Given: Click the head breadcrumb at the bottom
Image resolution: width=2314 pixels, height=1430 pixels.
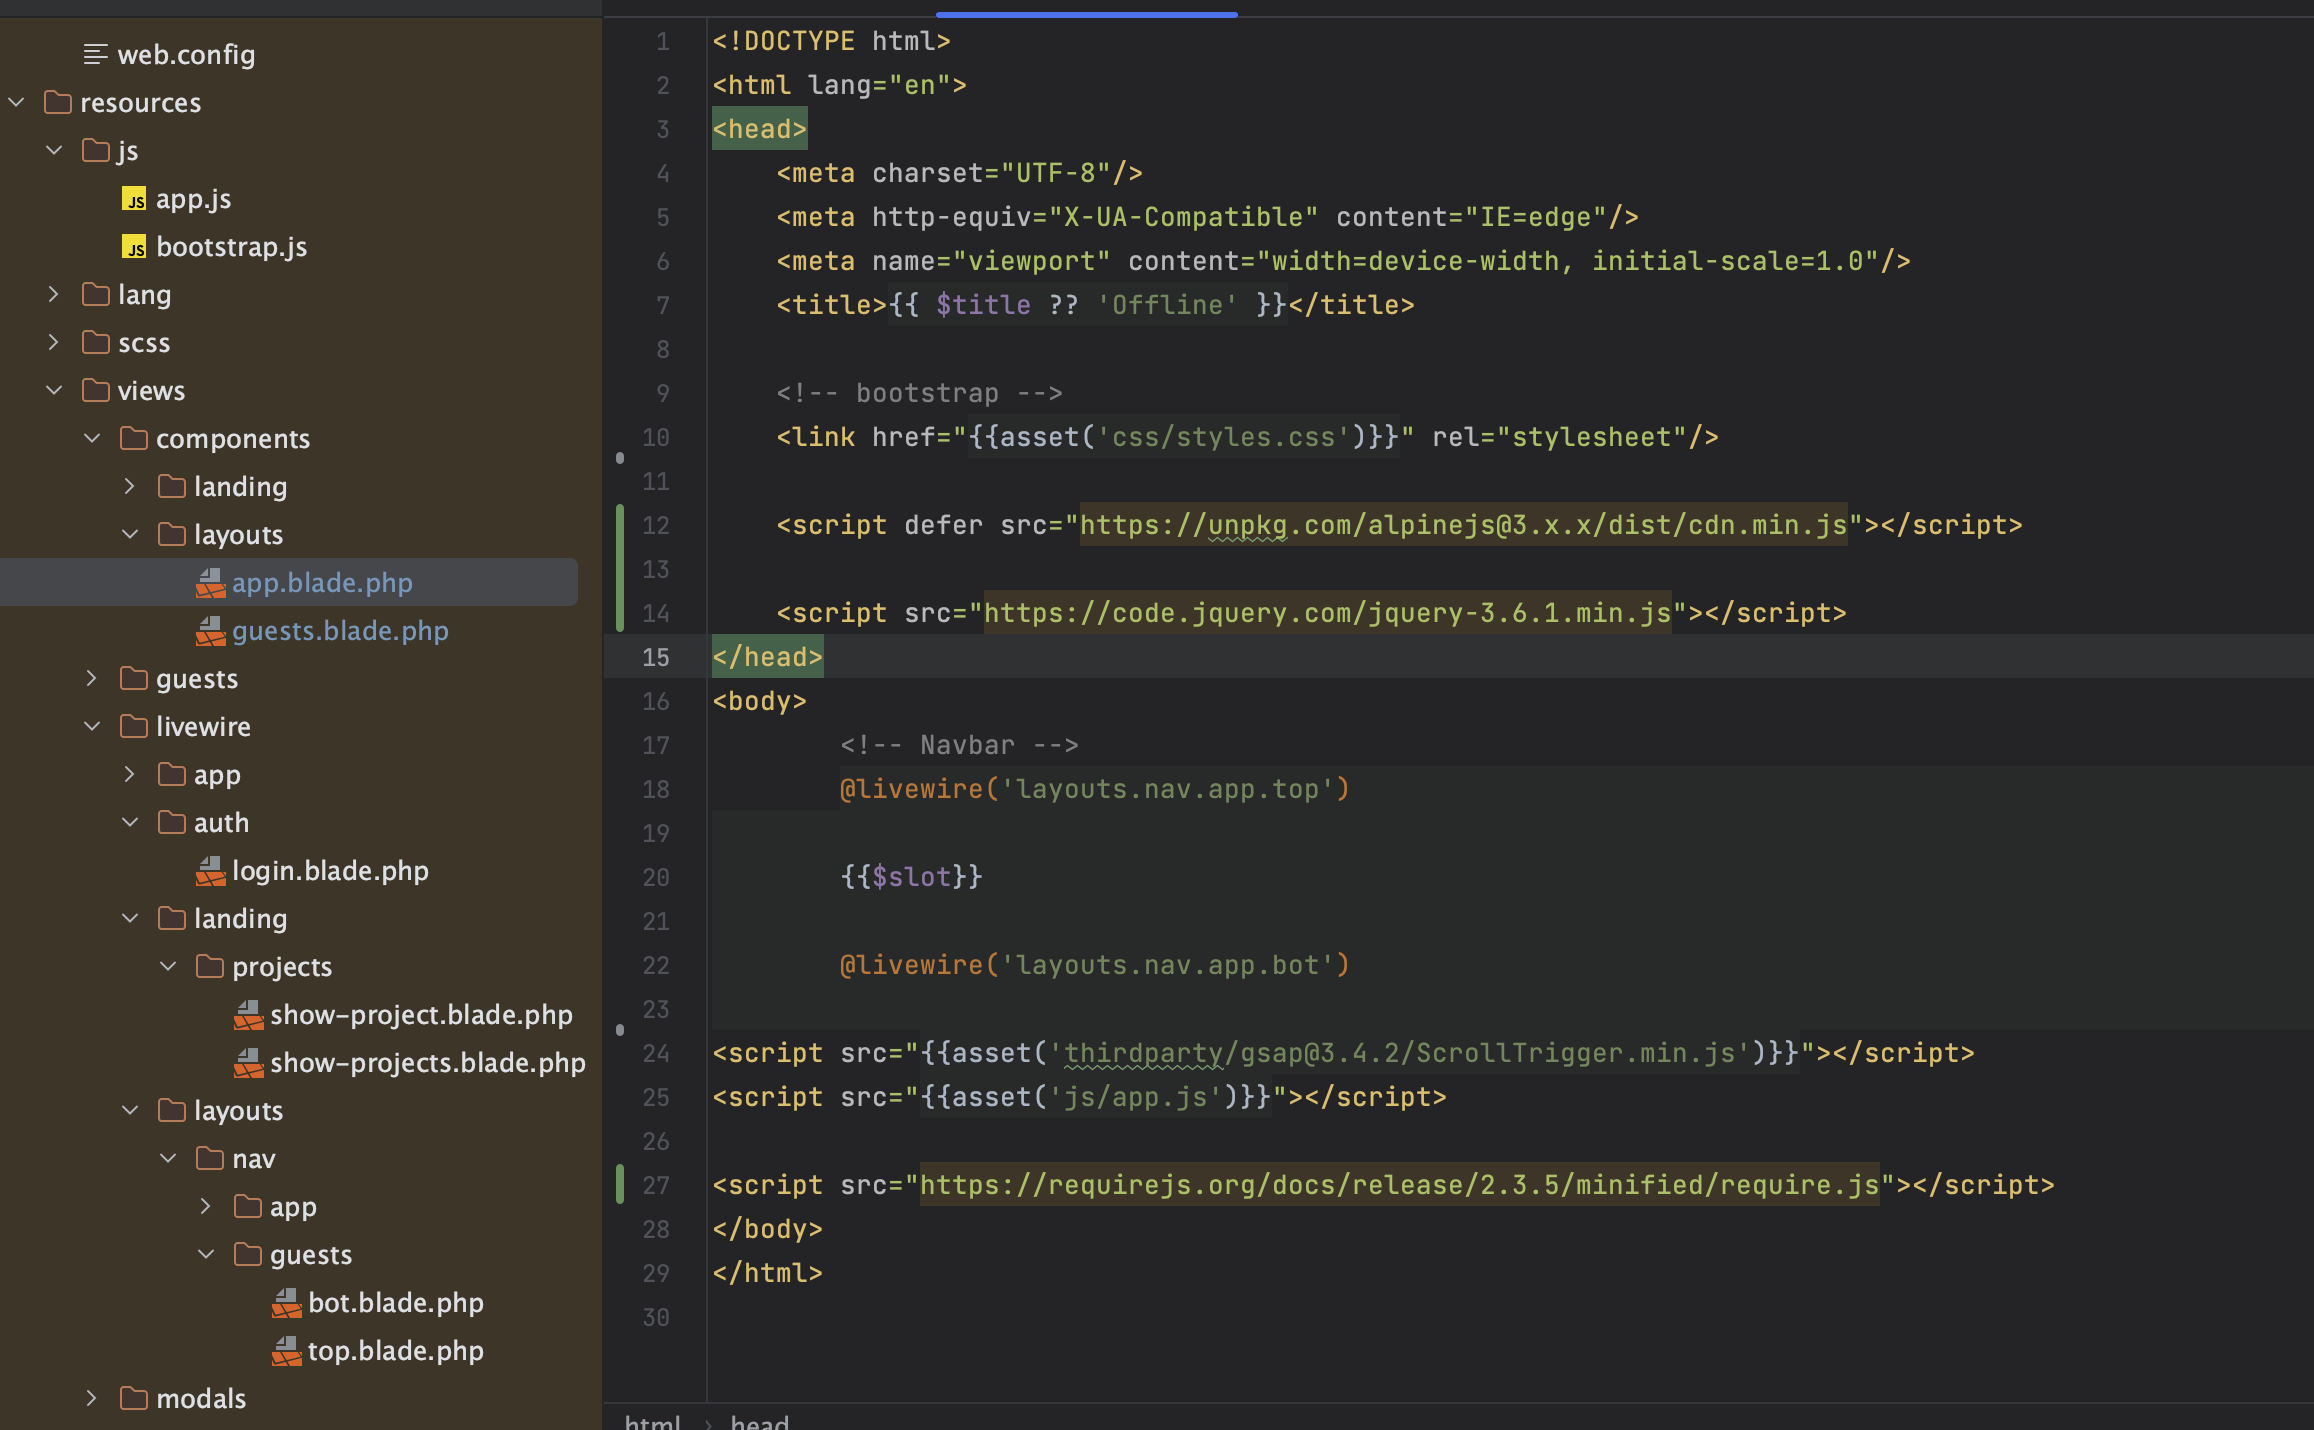Looking at the screenshot, I should tap(759, 1422).
